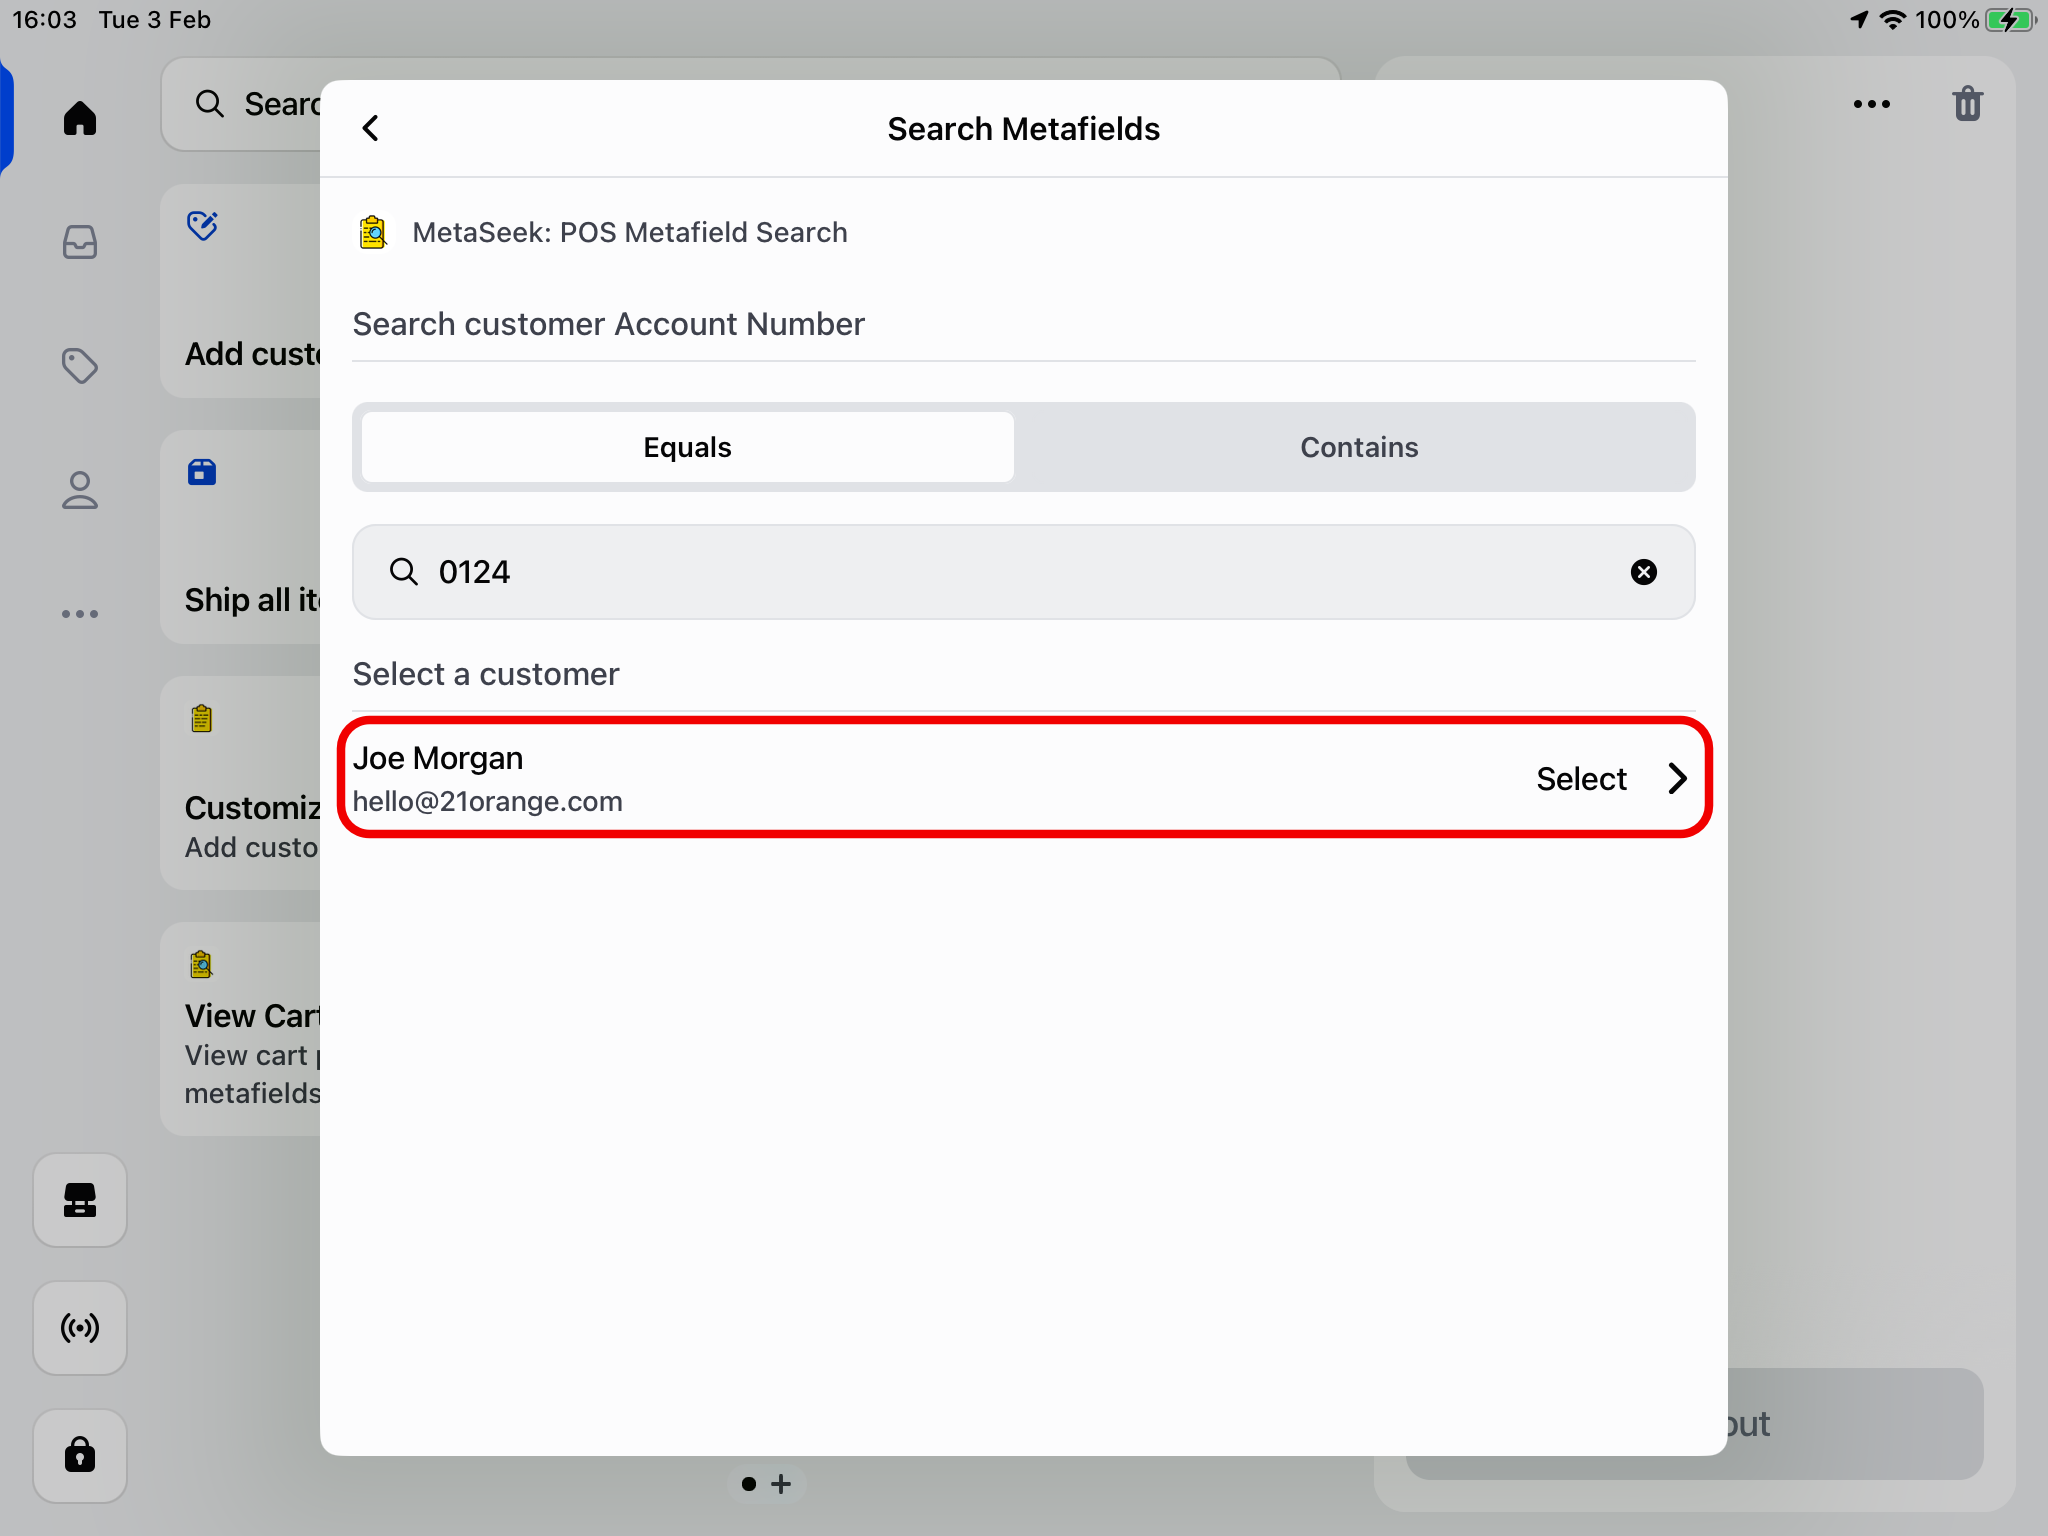
Task: Tap the store location icon button
Action: [x=80, y=1200]
